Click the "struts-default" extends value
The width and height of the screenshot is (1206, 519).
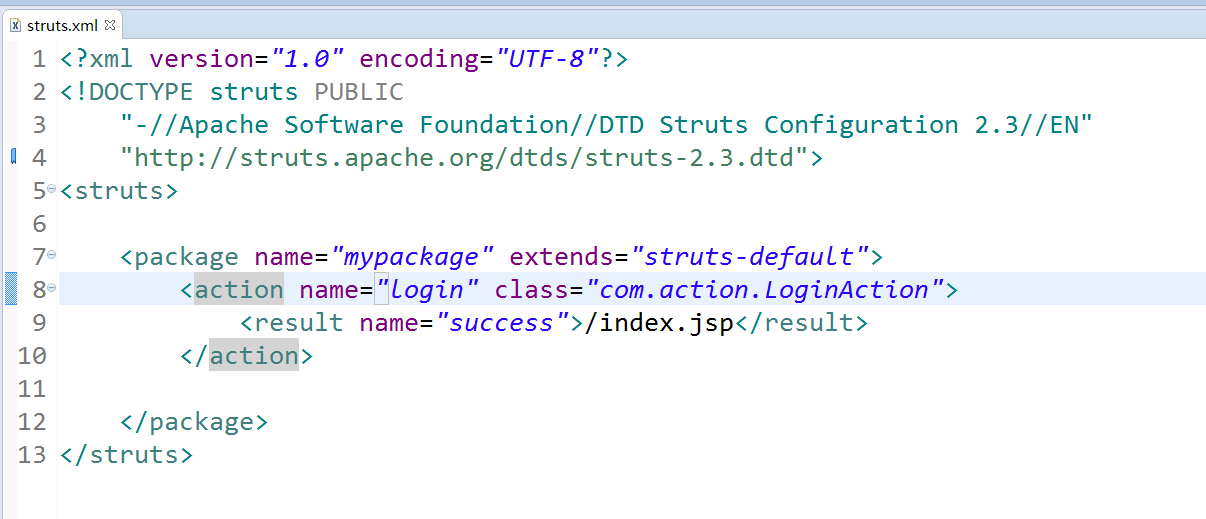tap(749, 257)
